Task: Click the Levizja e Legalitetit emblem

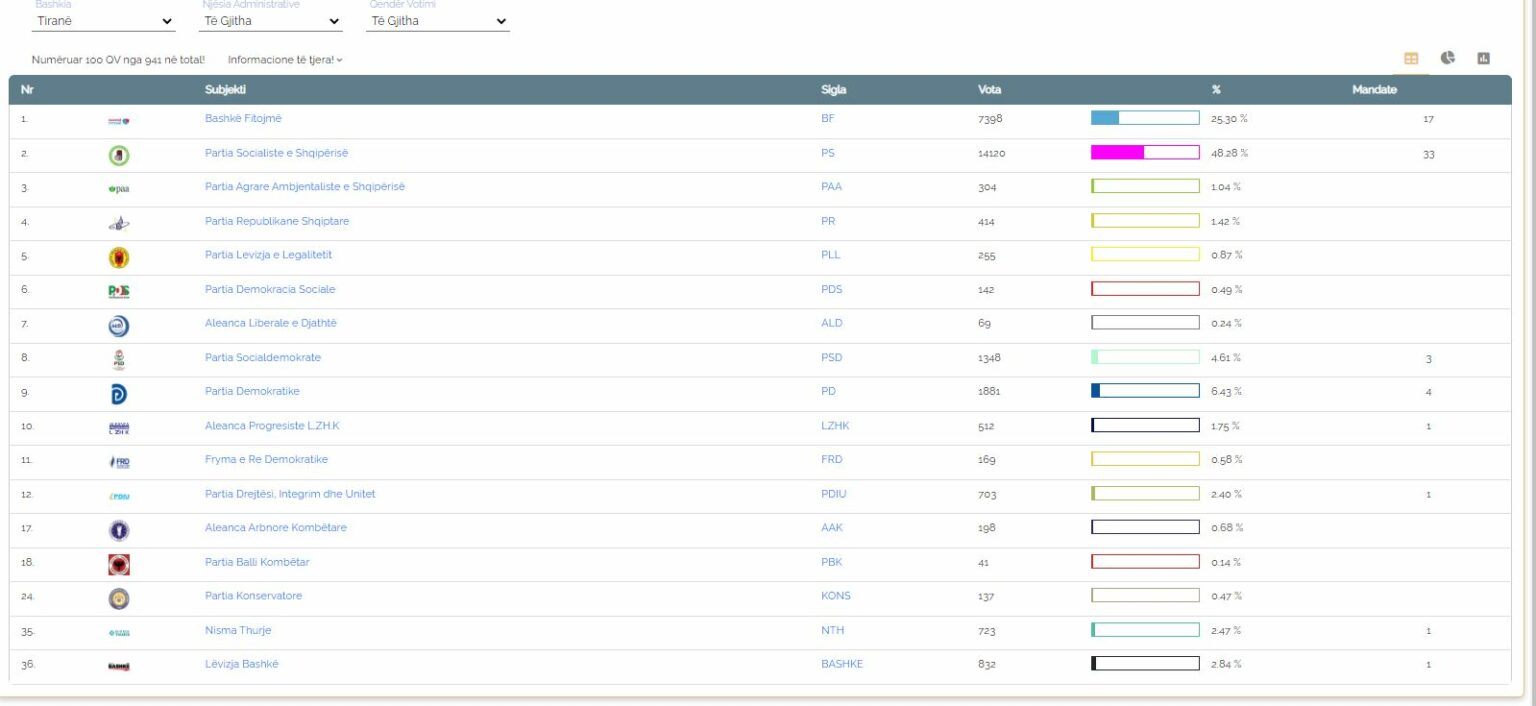Action: tap(119, 257)
